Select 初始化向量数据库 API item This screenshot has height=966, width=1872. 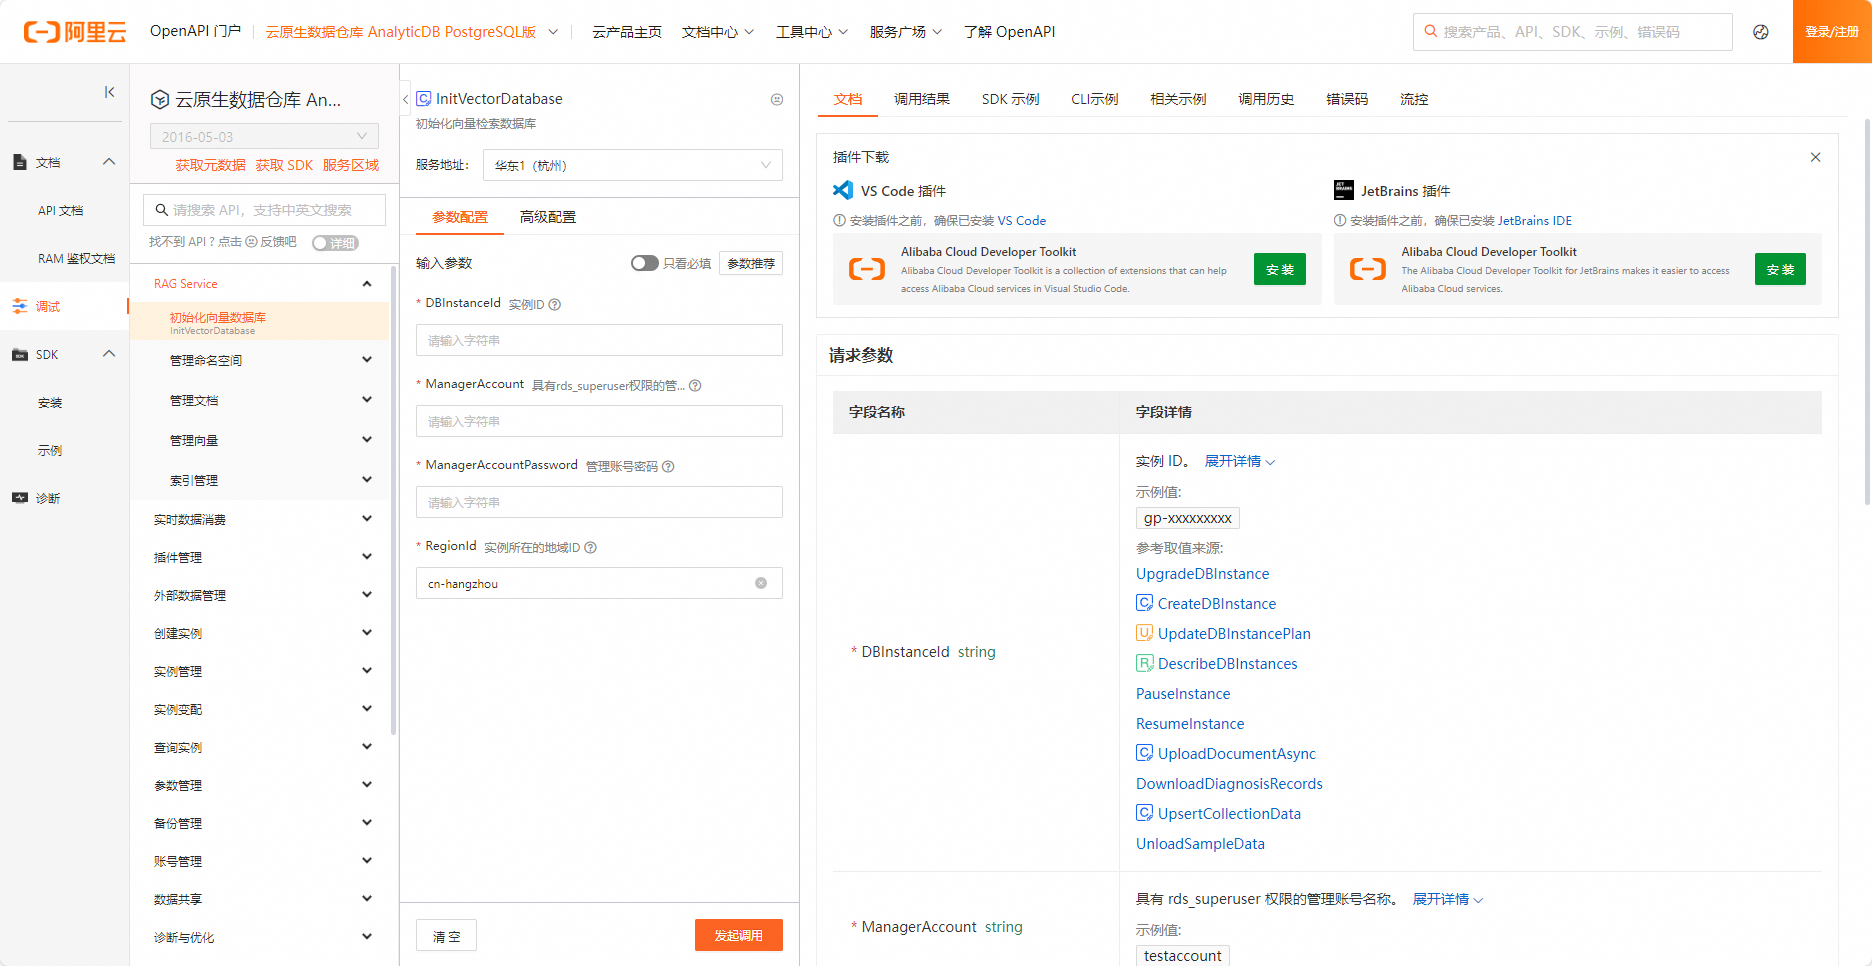(260, 321)
